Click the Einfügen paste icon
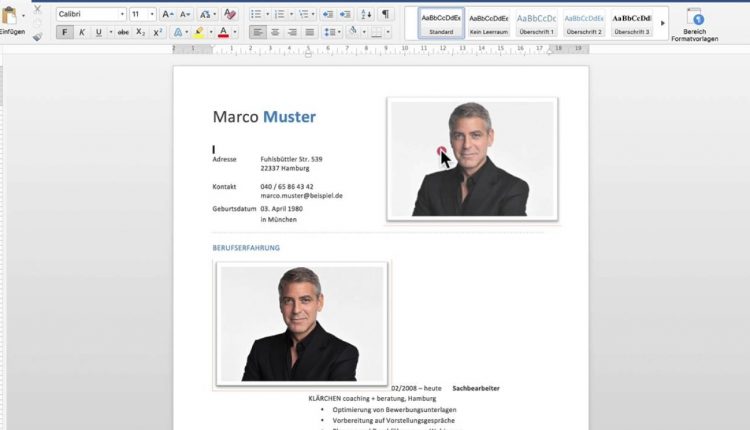The width and height of the screenshot is (750, 430). pyautogui.click(x=9, y=16)
